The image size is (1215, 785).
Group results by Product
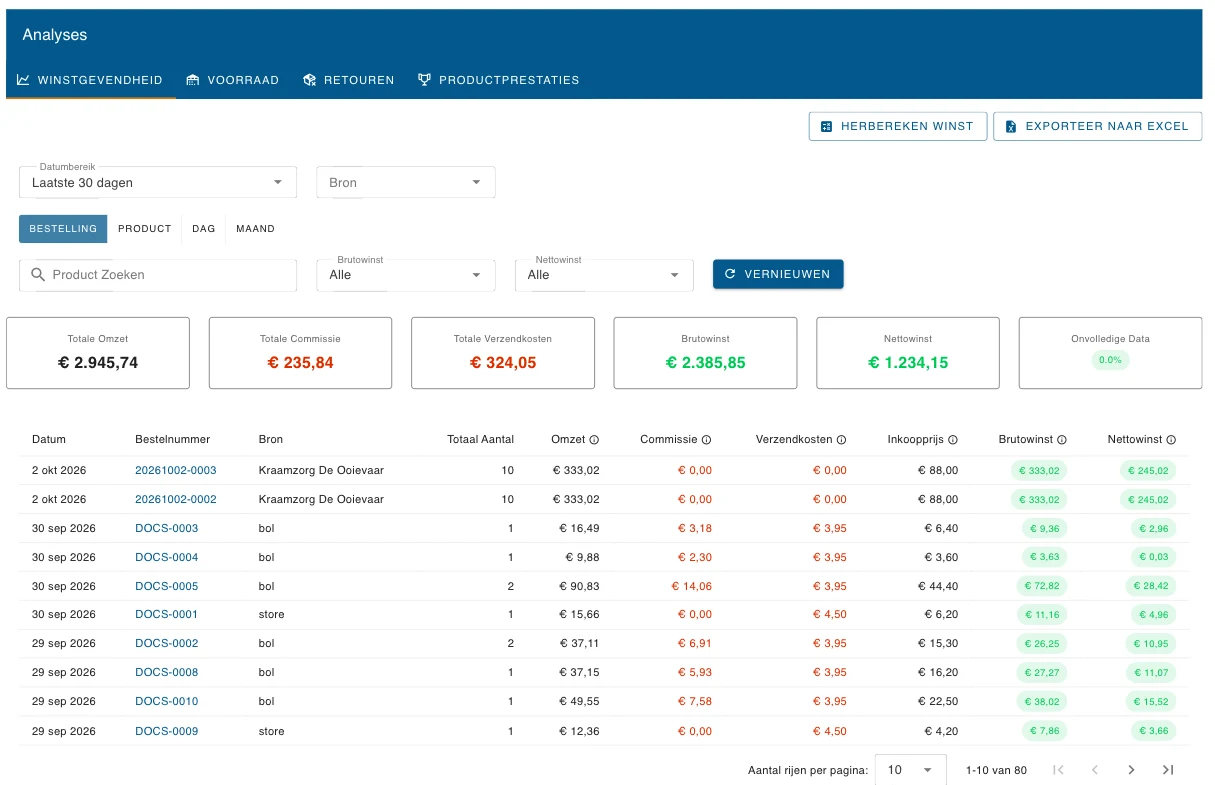(145, 229)
